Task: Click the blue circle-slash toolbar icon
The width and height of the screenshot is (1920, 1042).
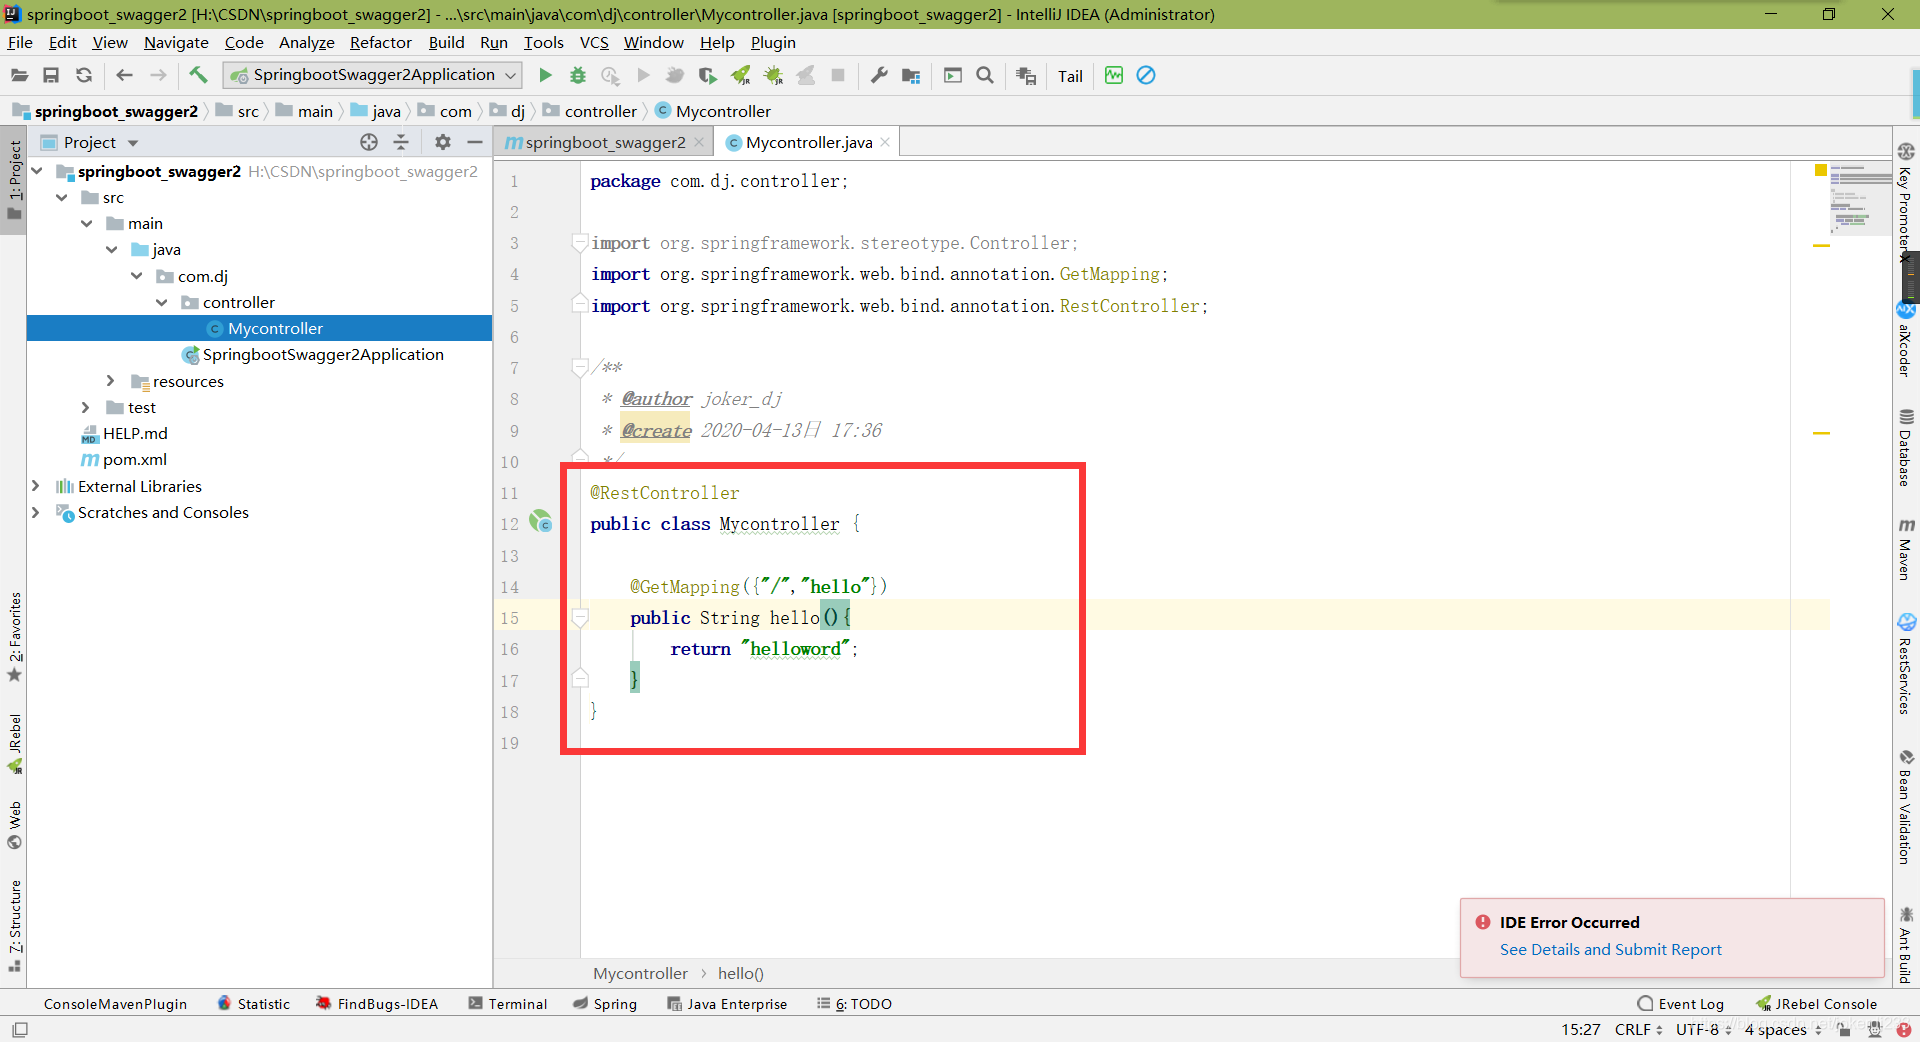Action: click(x=1146, y=75)
